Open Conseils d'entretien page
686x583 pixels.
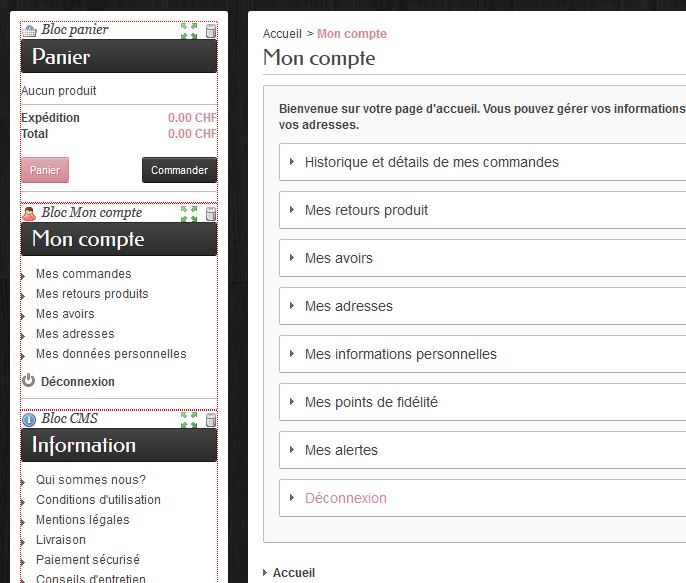click(x=91, y=578)
